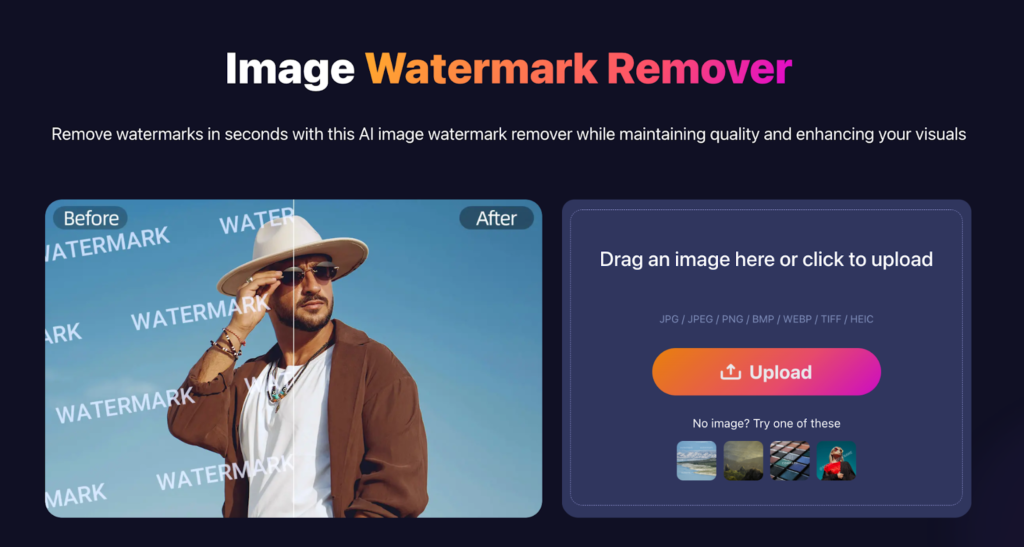
Task: Click the Image Watermark Remover heading
Action: (508, 69)
